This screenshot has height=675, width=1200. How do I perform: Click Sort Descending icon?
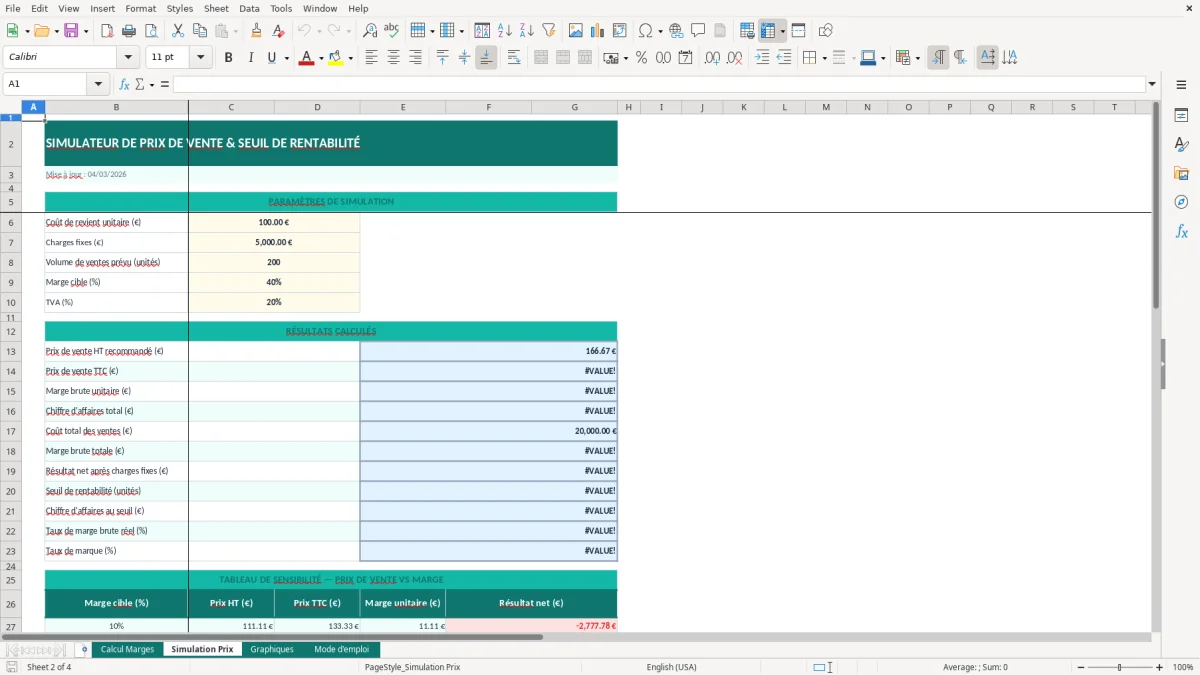coord(526,31)
